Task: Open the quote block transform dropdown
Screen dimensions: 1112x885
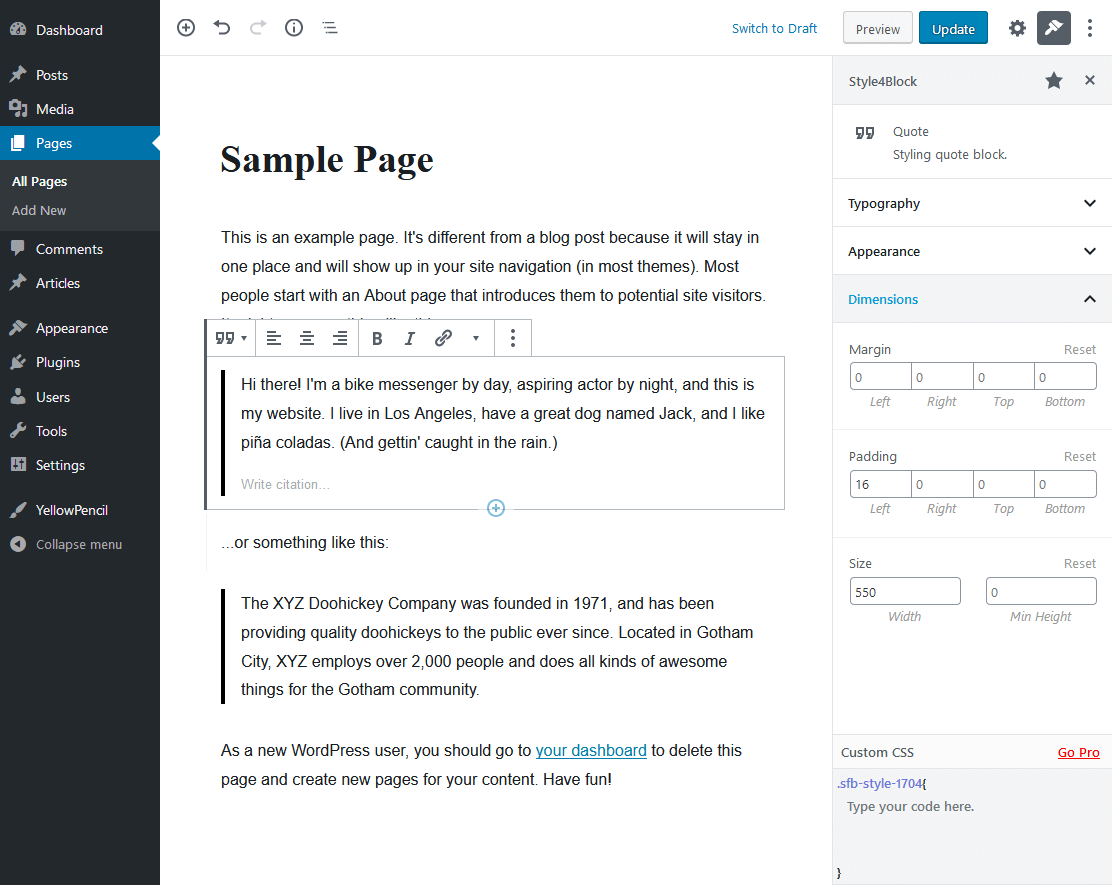Action: pyautogui.click(x=230, y=338)
